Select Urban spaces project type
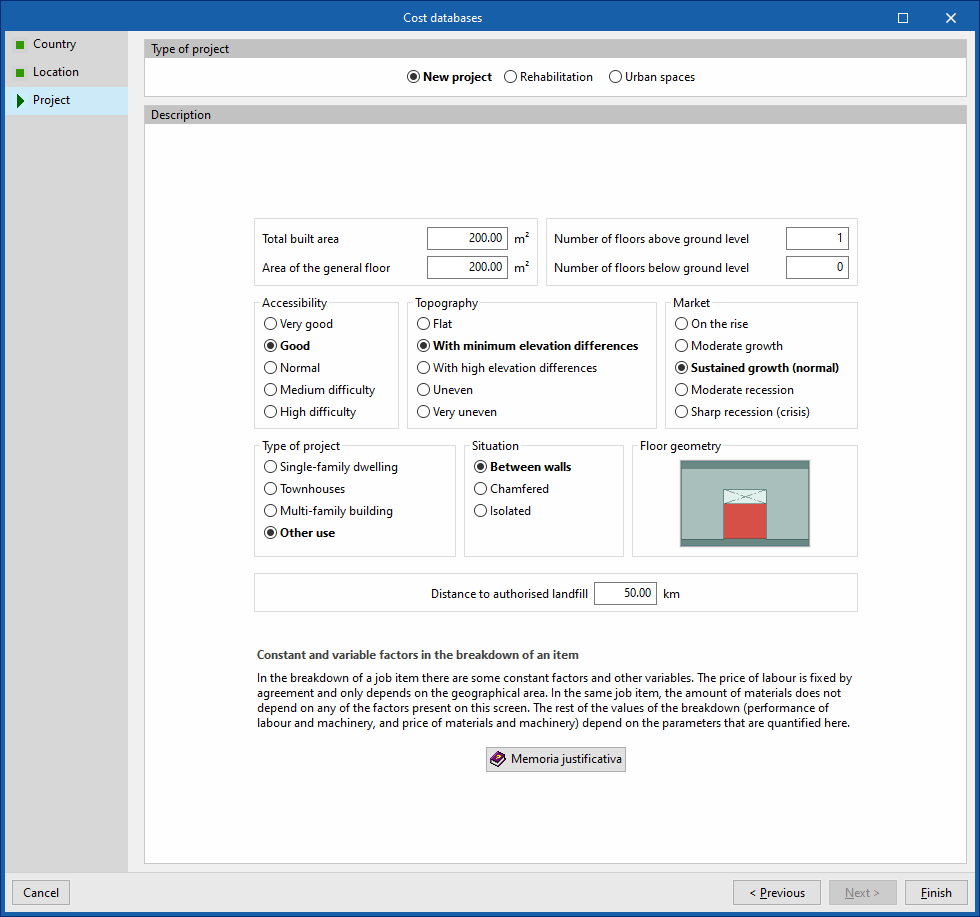Viewport: 980px width, 917px height. point(652,77)
